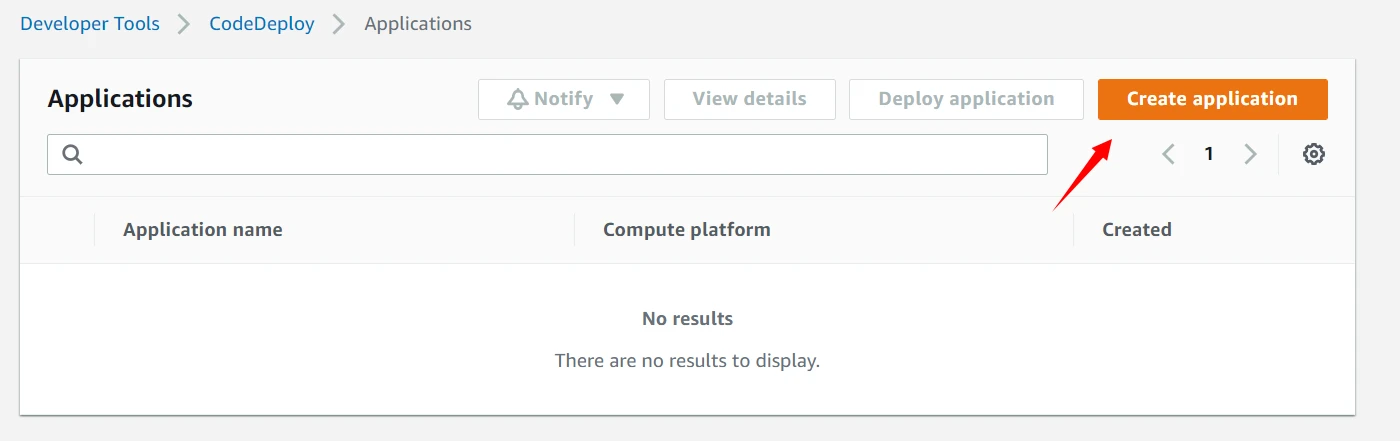Click the Applications panel heading

pos(120,99)
